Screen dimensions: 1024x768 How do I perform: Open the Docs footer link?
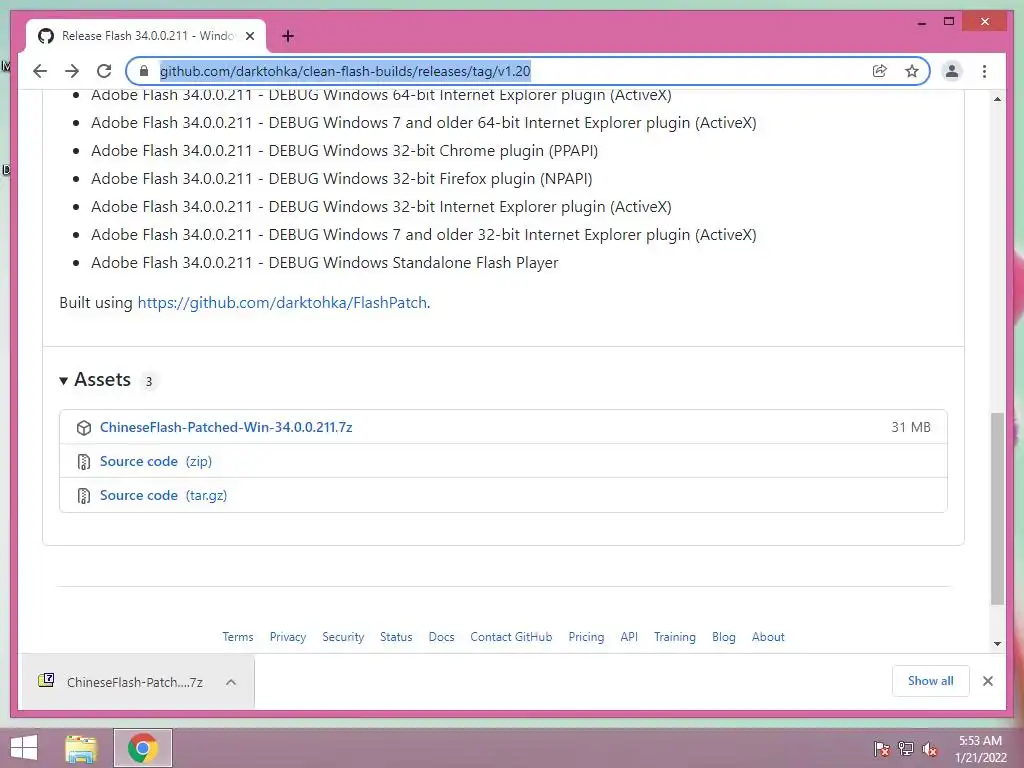point(441,637)
